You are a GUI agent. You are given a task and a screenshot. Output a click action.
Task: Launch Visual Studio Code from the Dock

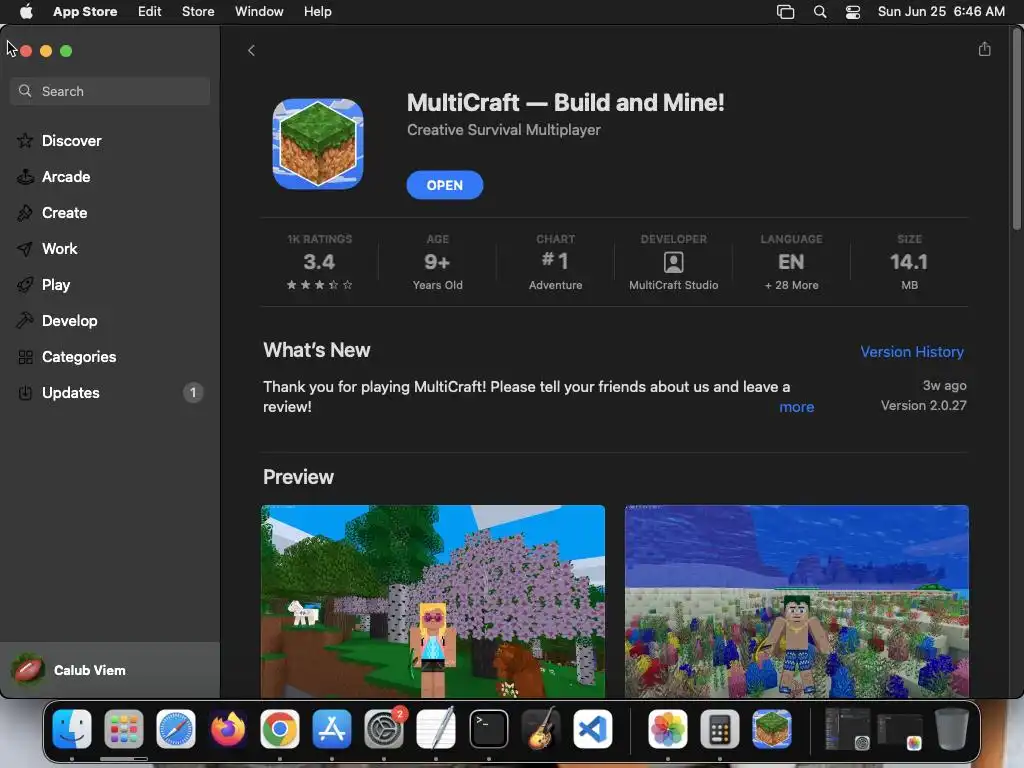[x=593, y=728]
